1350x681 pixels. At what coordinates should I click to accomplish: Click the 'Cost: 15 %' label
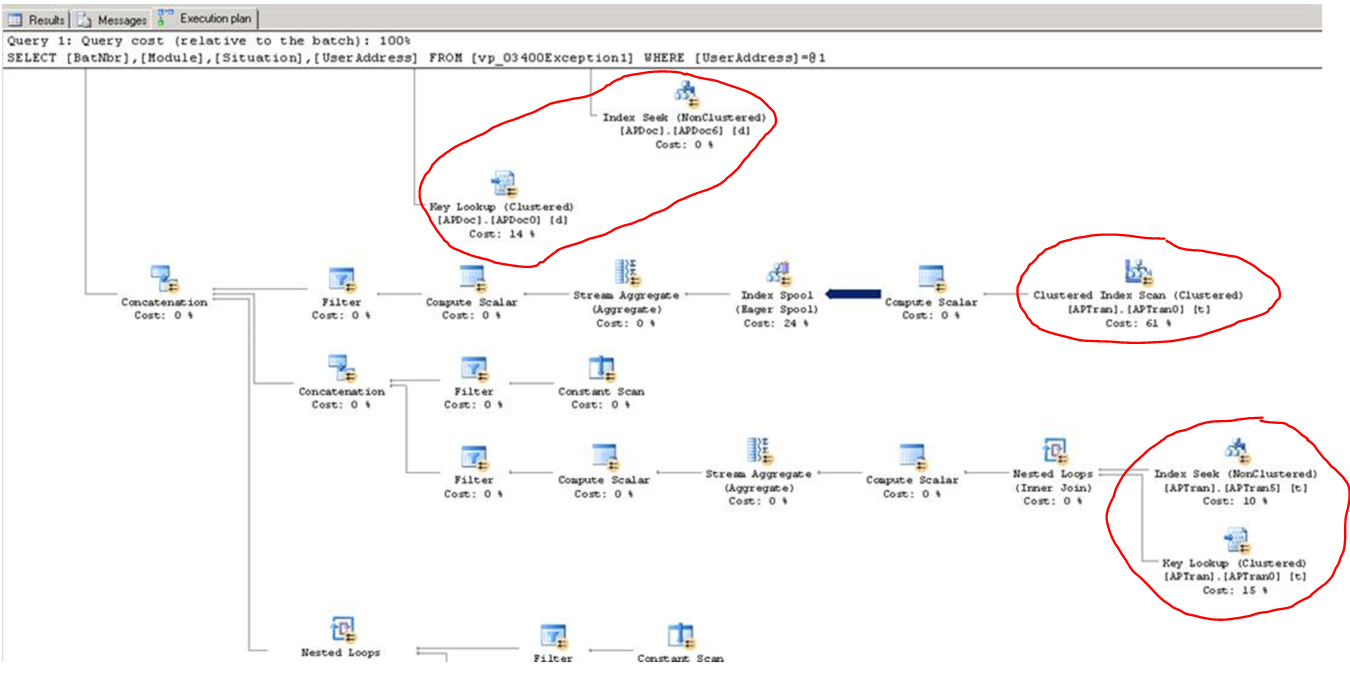click(1236, 590)
